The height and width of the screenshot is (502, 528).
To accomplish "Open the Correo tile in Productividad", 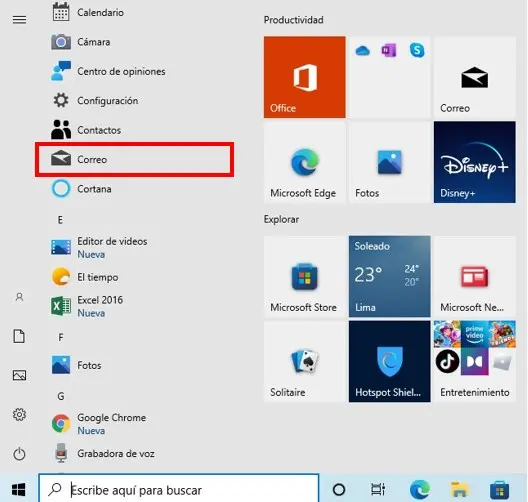I will [x=474, y=77].
